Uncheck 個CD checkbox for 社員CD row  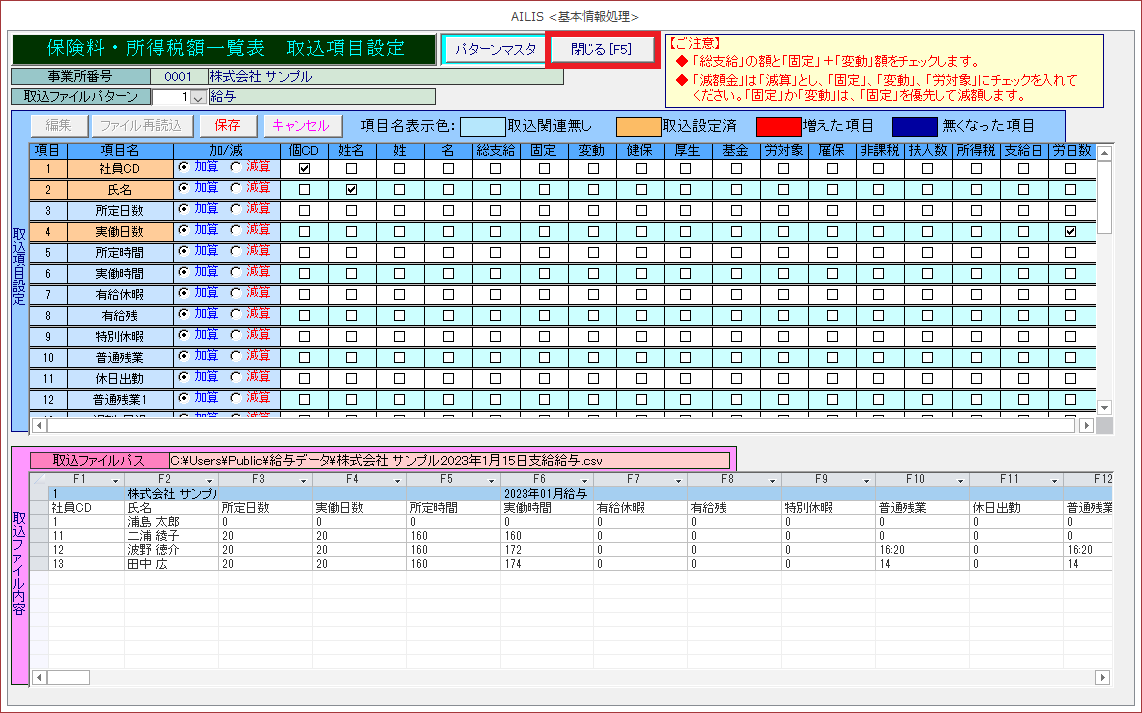[x=305, y=169]
